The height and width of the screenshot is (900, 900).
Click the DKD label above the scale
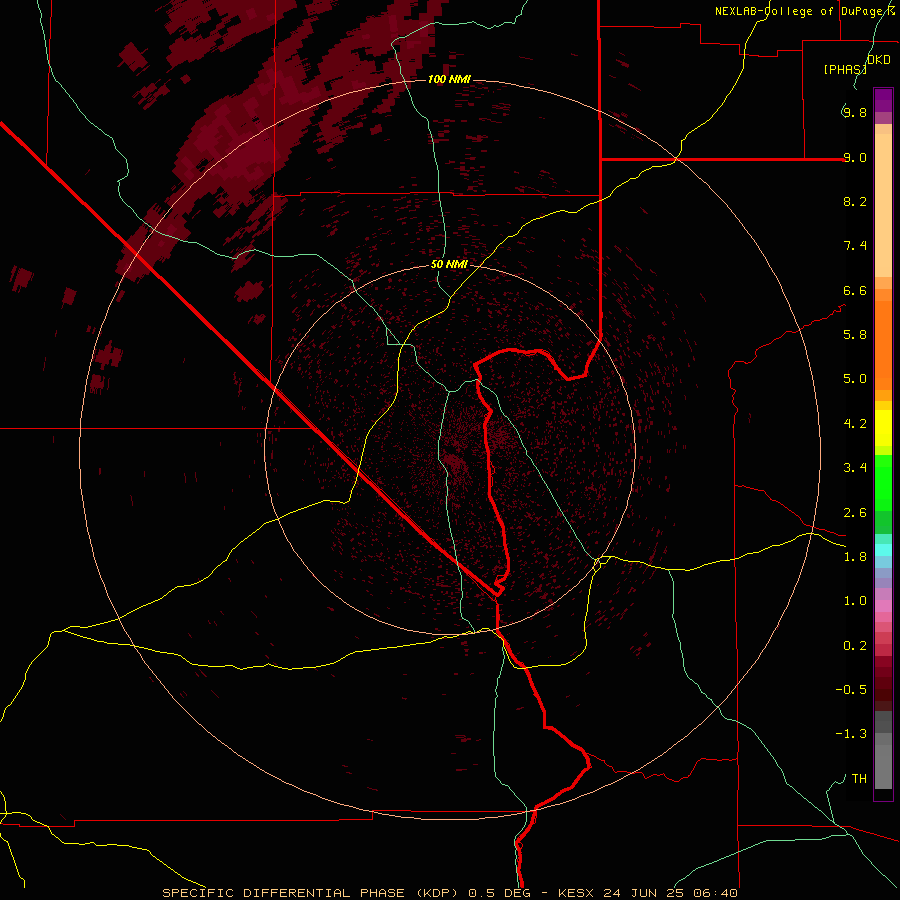pos(879,60)
